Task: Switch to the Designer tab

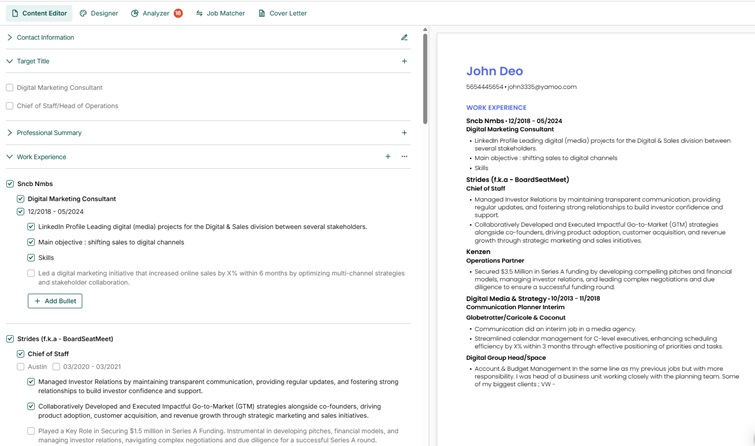Action: coord(99,13)
